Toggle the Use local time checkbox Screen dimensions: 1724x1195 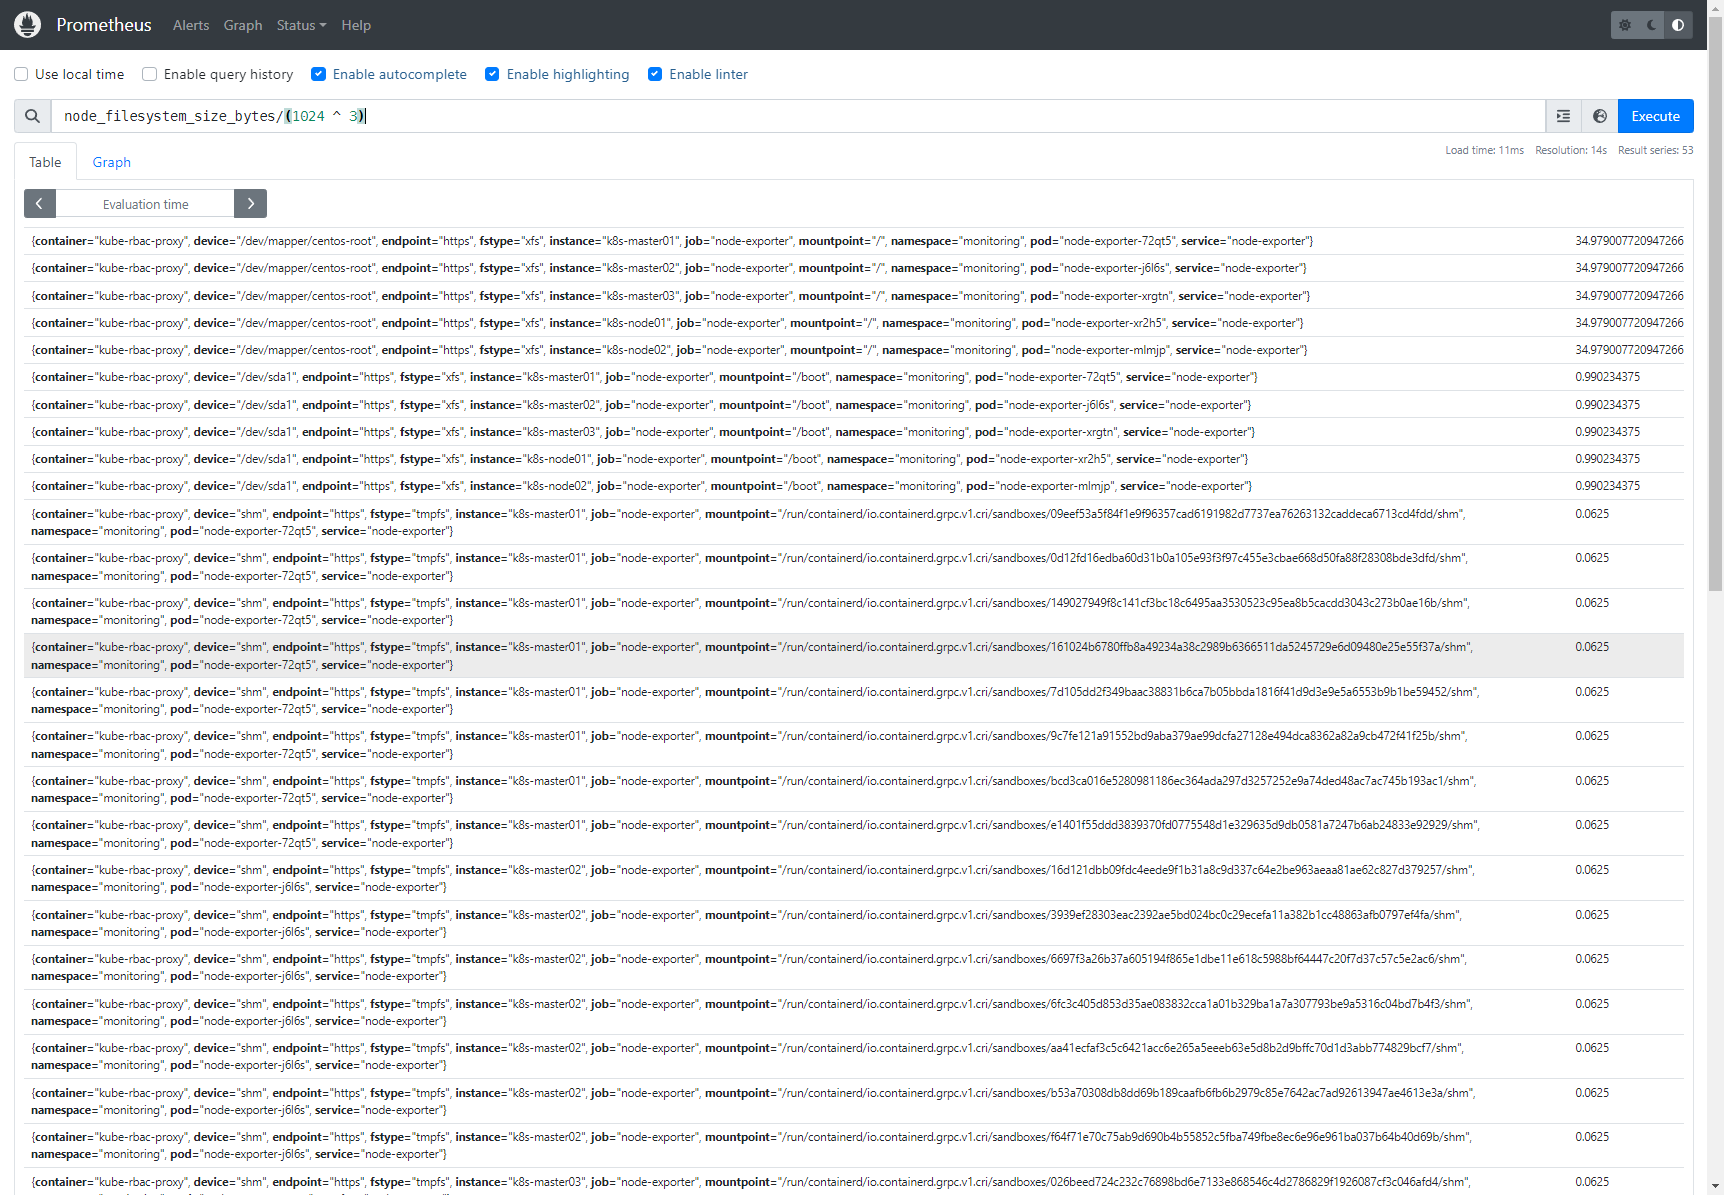pyautogui.click(x=21, y=74)
